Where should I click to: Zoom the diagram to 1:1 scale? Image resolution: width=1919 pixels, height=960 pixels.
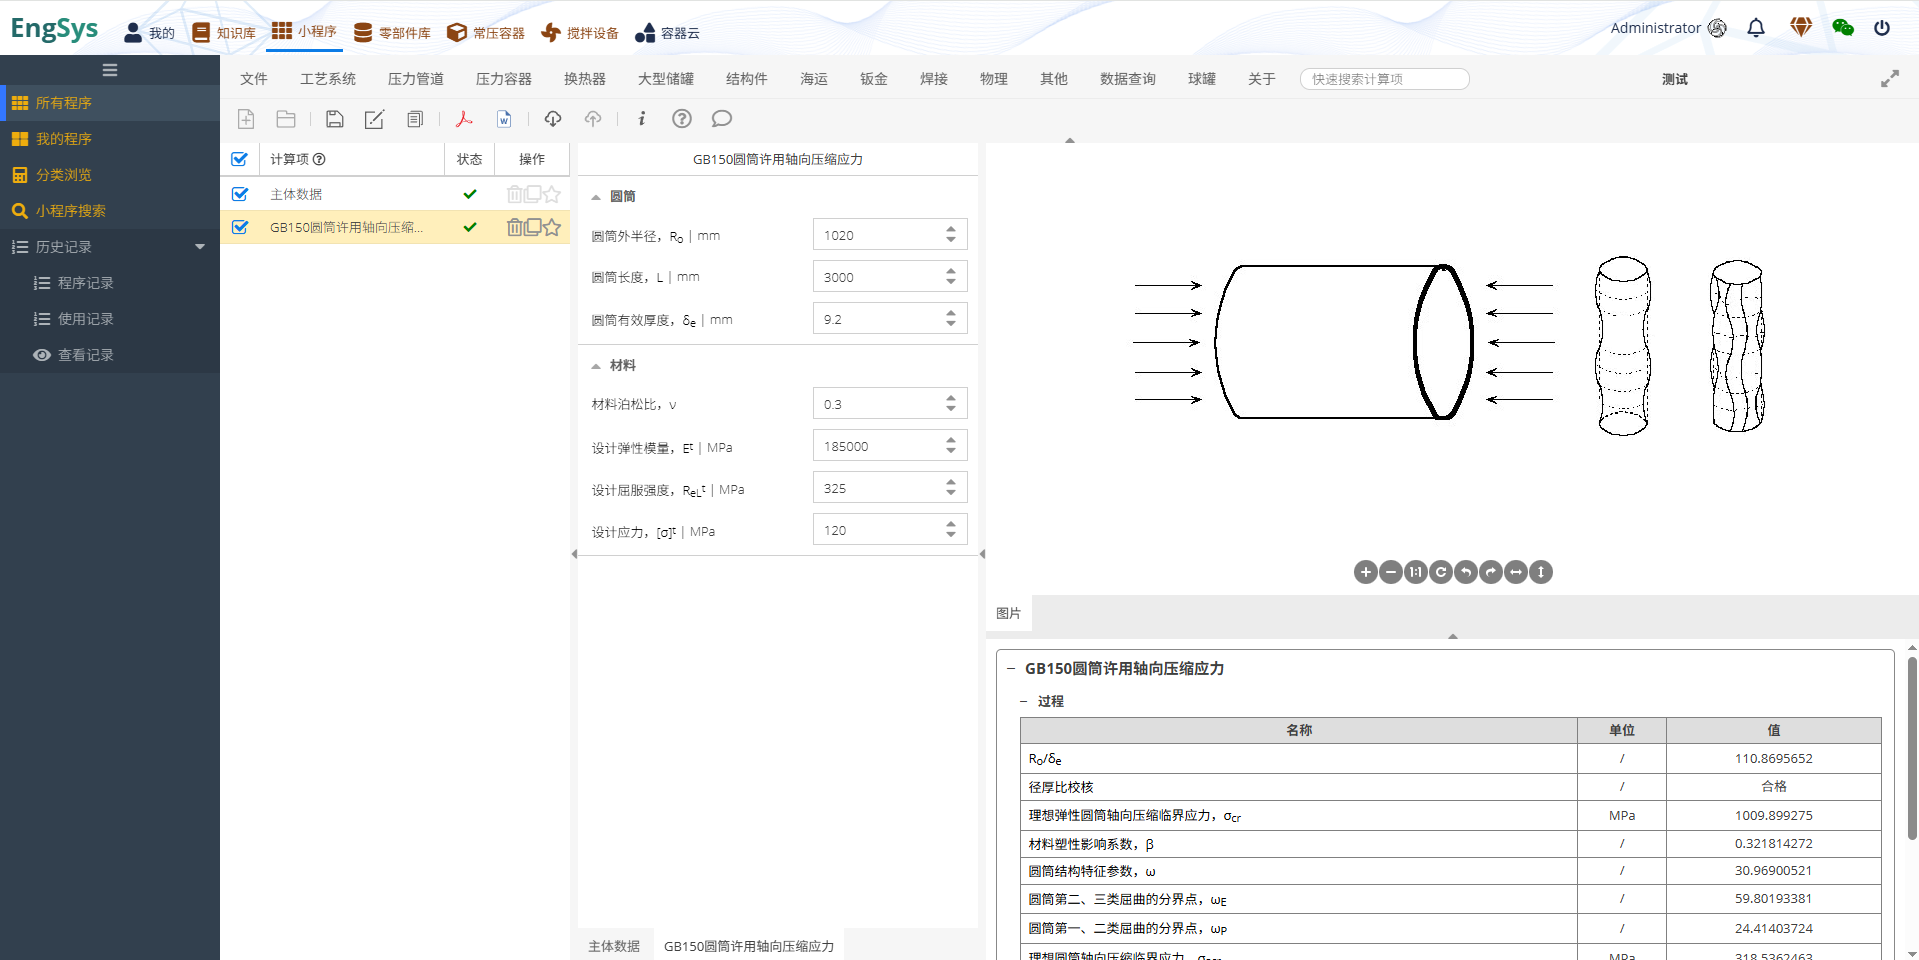pos(1415,572)
